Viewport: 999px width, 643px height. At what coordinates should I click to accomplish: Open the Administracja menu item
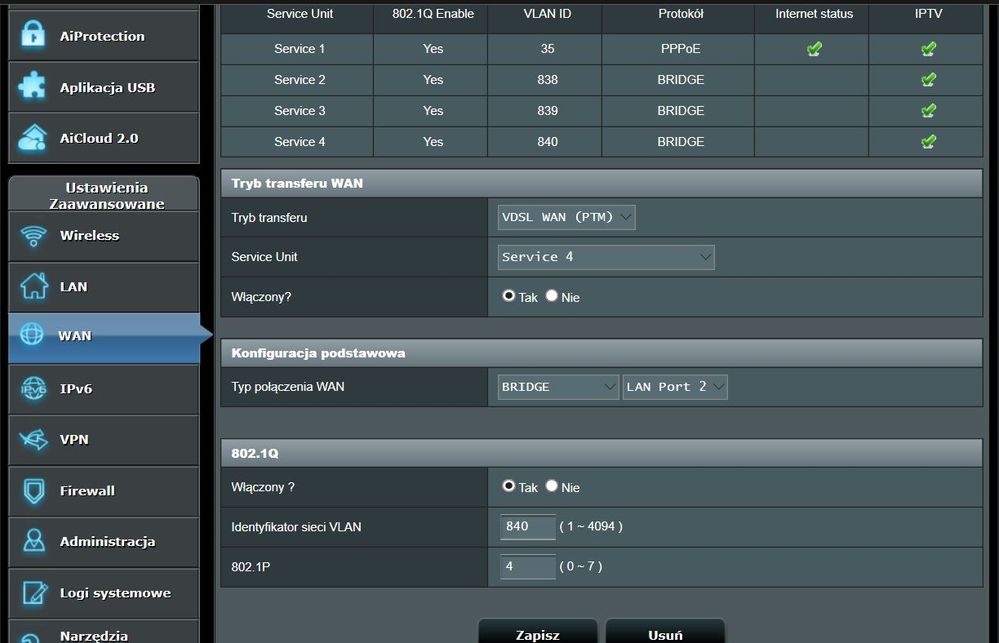(106, 542)
